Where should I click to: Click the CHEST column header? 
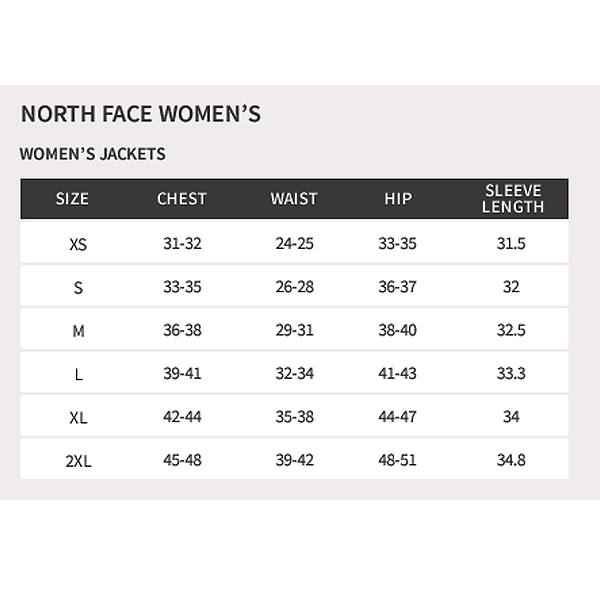tap(182, 199)
